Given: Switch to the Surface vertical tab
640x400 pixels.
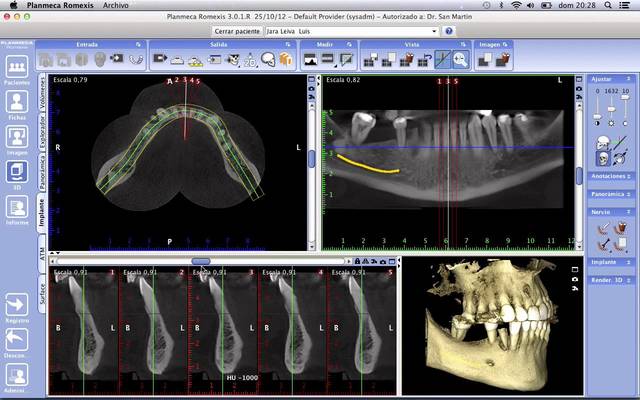Looking at the screenshot, I should 42,294.
